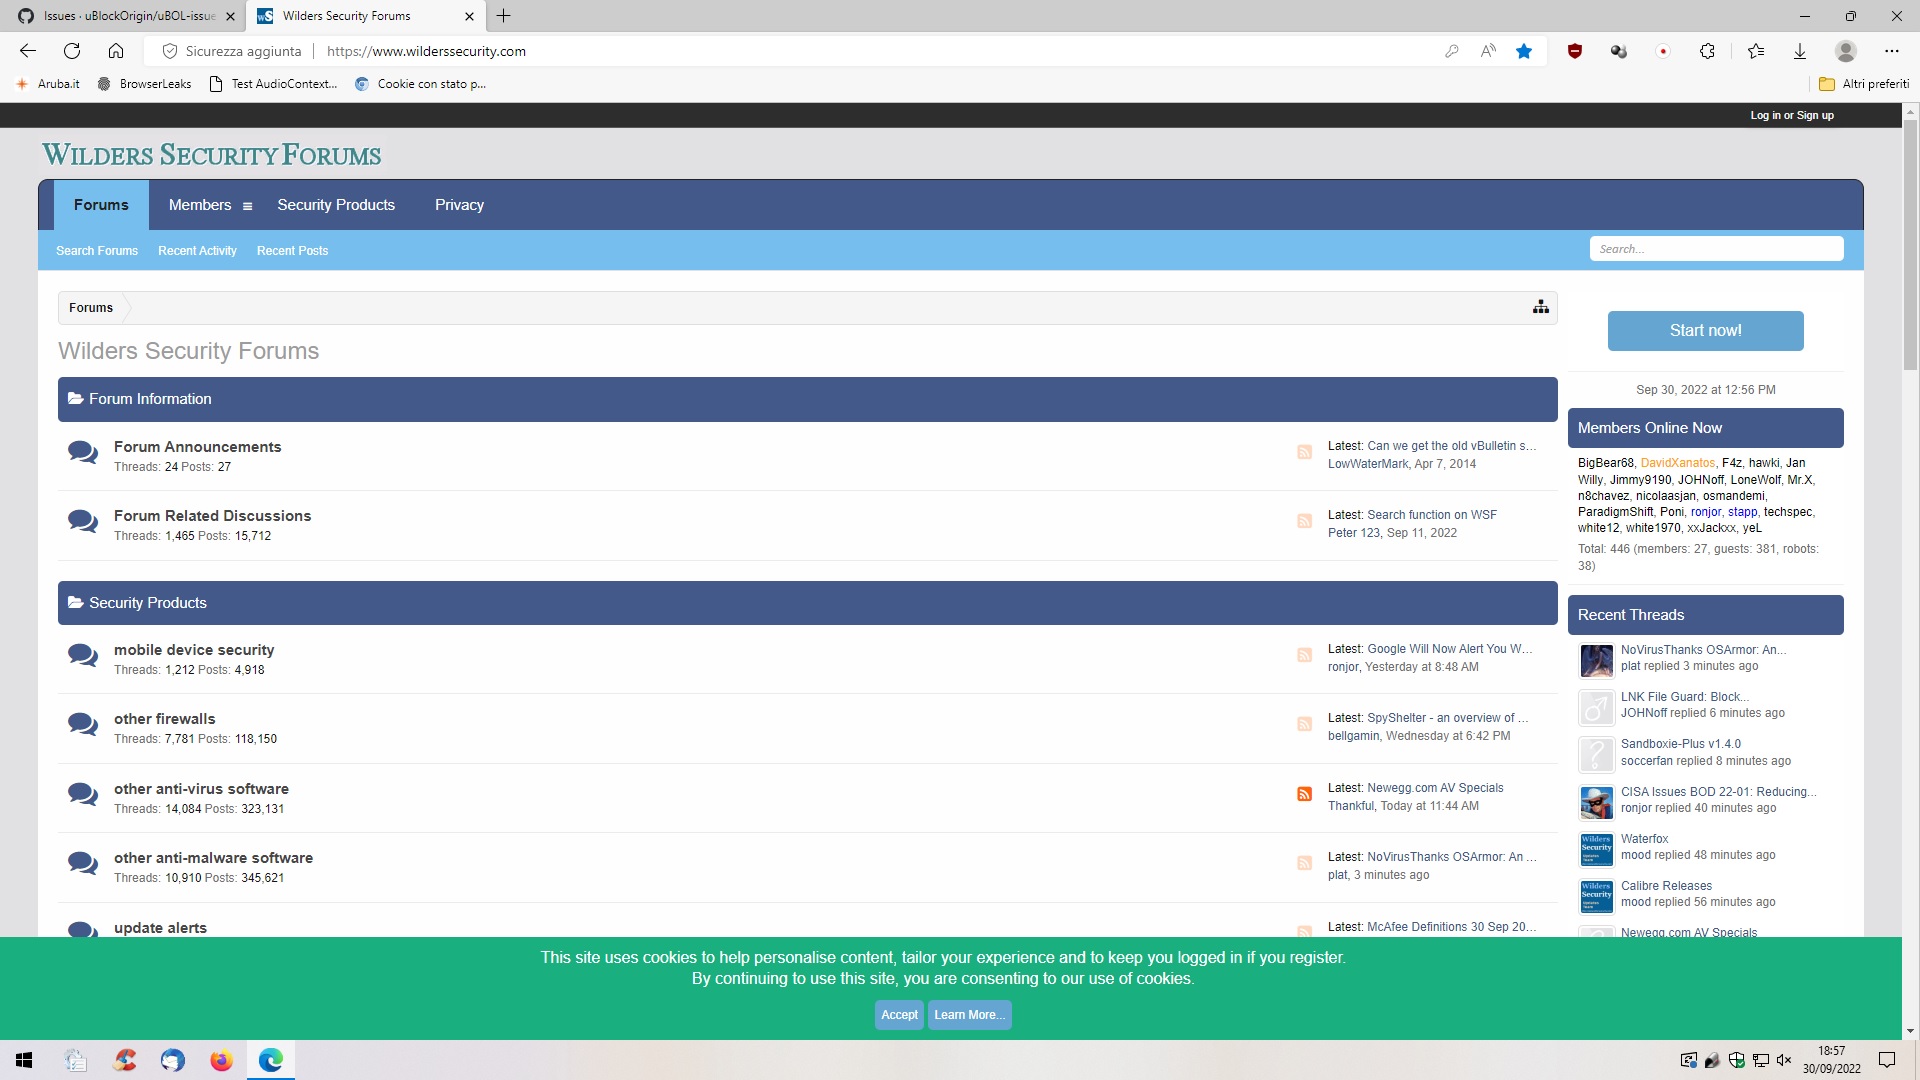
Task: Open latest post Newegg.com AV Specials
Action: [x=1435, y=788]
